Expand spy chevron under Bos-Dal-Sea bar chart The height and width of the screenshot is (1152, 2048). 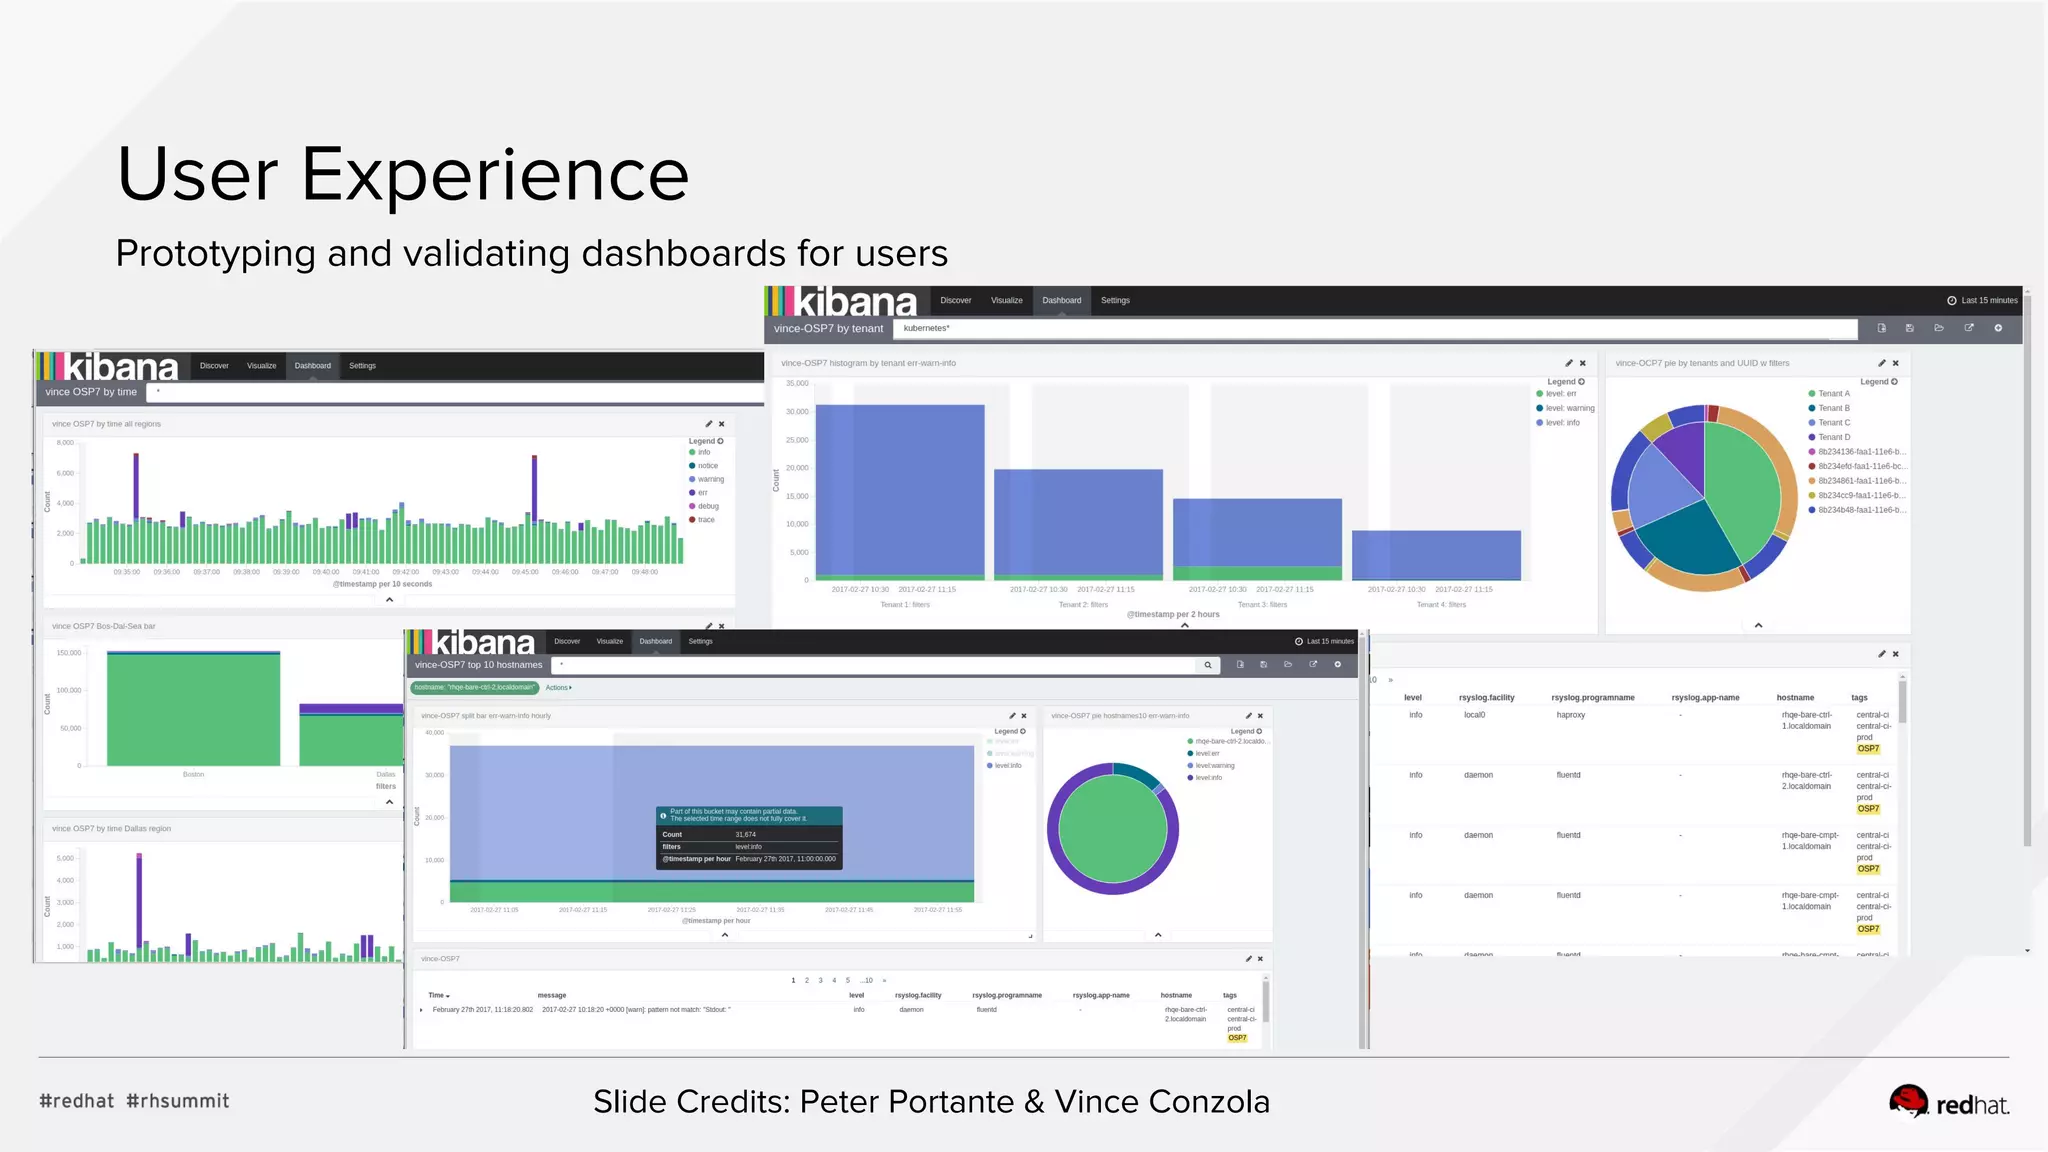point(390,802)
